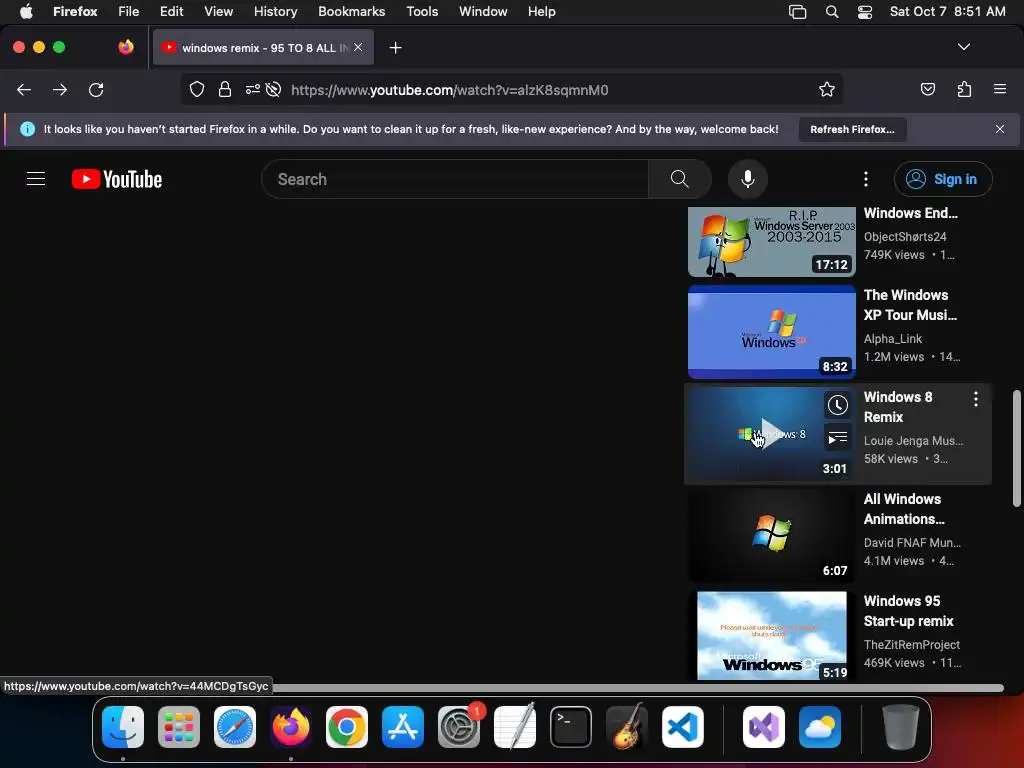Open Windows End... video title
1024x768 pixels.
coord(910,213)
